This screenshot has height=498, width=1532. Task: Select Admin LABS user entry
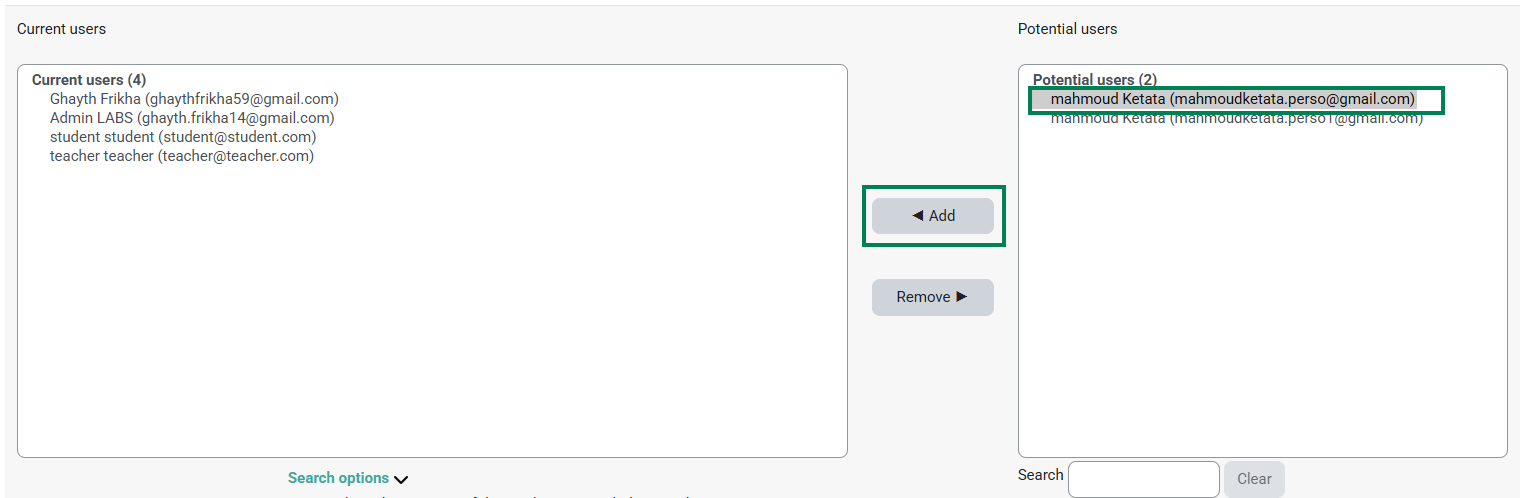coord(192,118)
